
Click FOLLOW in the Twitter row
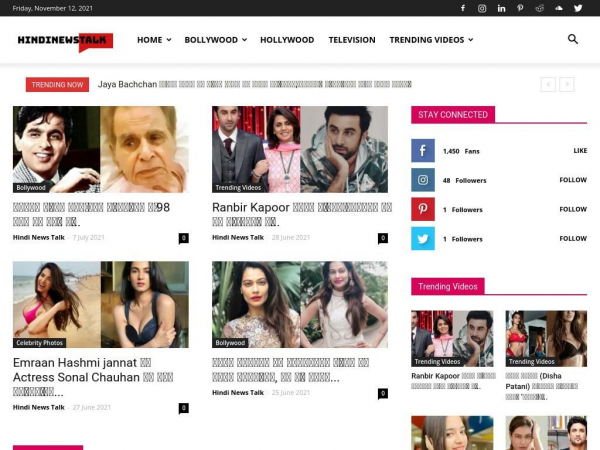[x=573, y=238]
